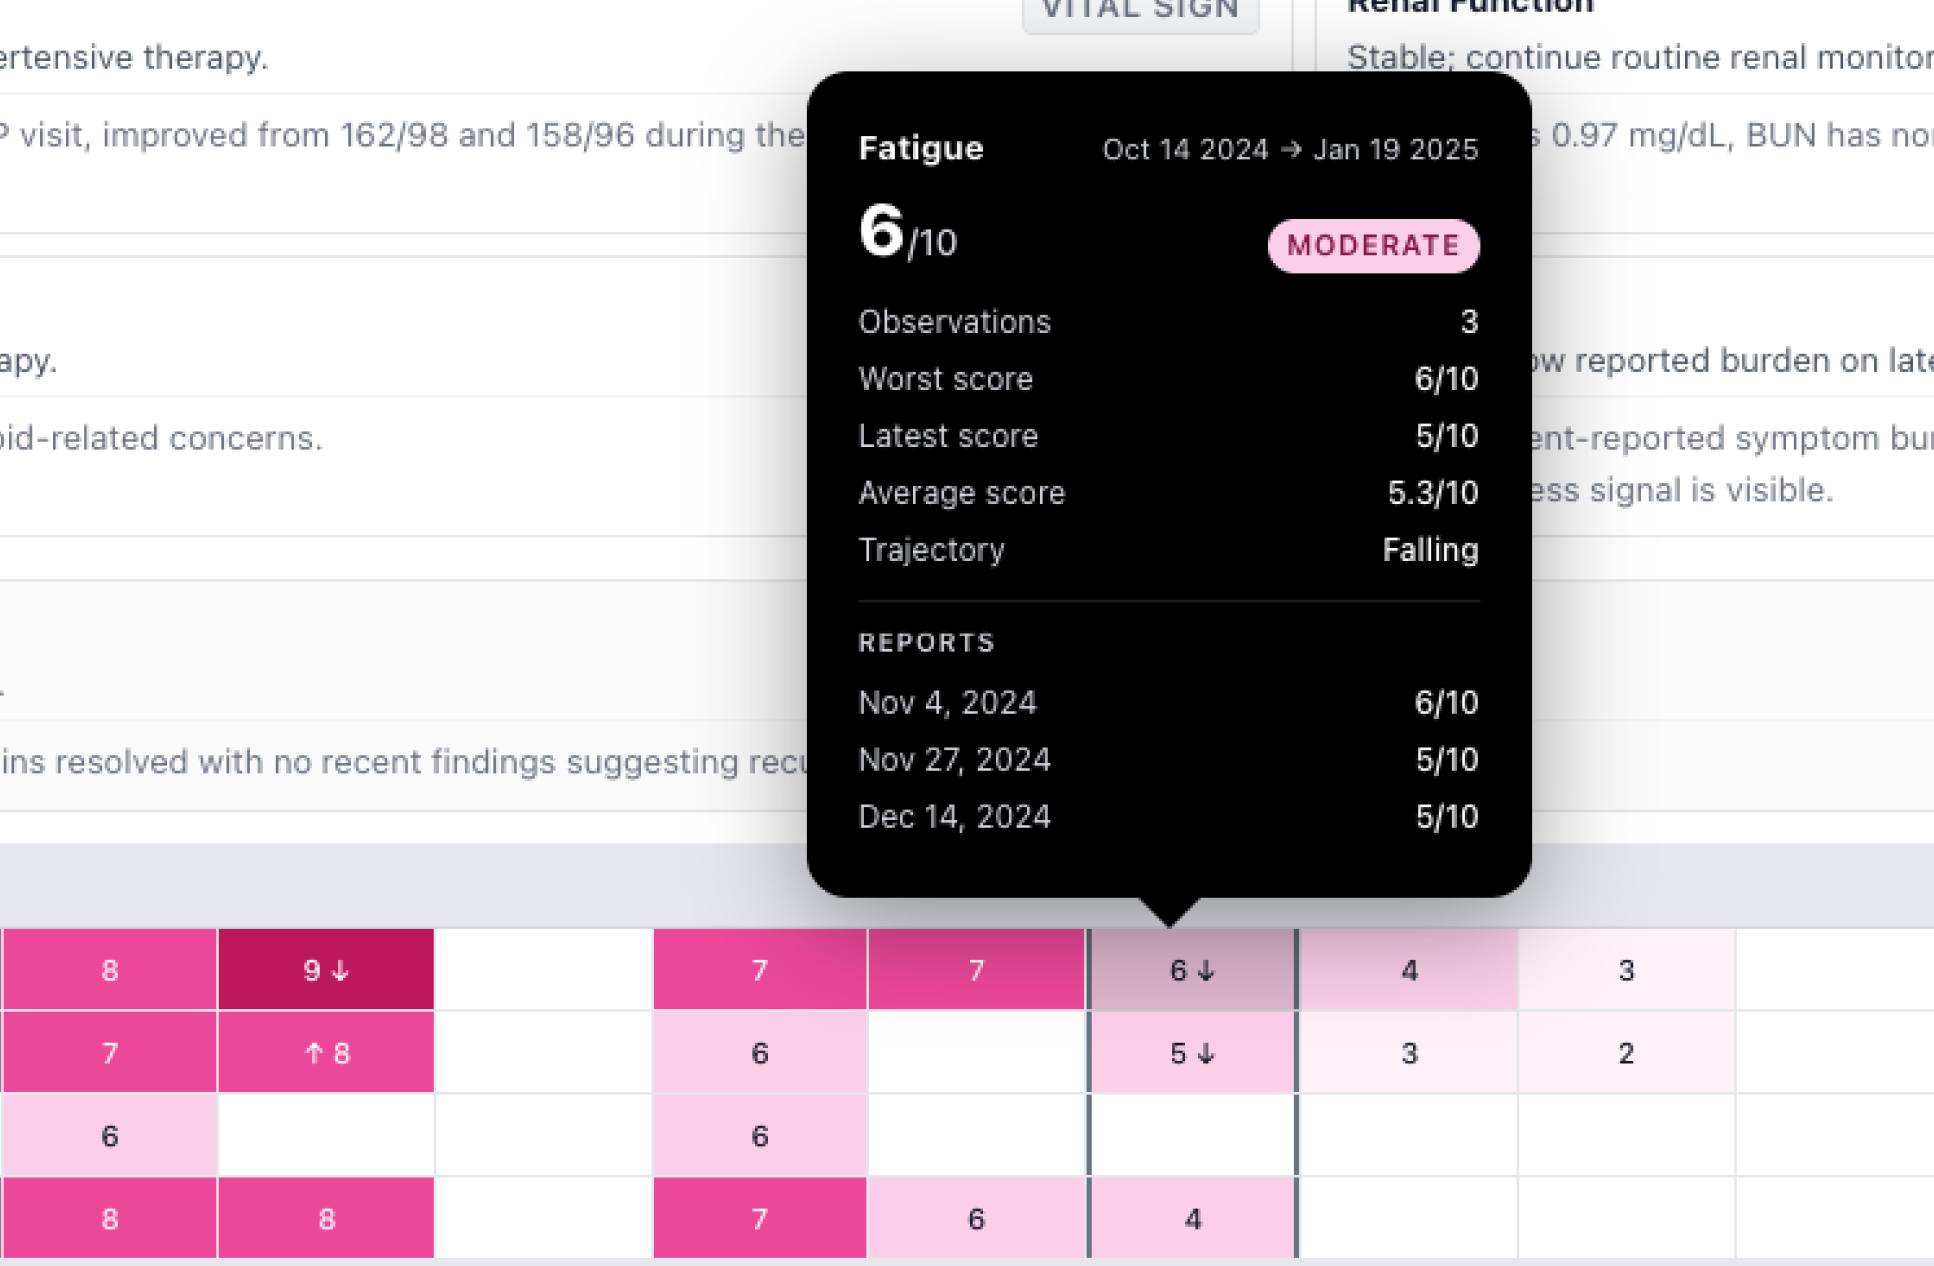Select the Dec 14, 2024 report entry
This screenshot has width=1934, height=1266.
[x=1168, y=817]
